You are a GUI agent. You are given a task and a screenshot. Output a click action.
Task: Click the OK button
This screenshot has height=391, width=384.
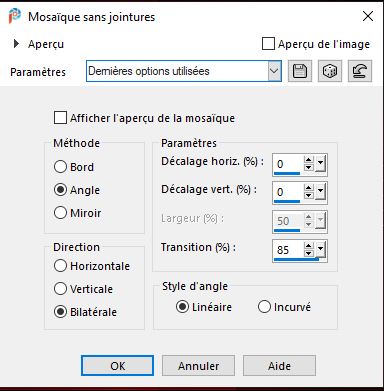[117, 366]
